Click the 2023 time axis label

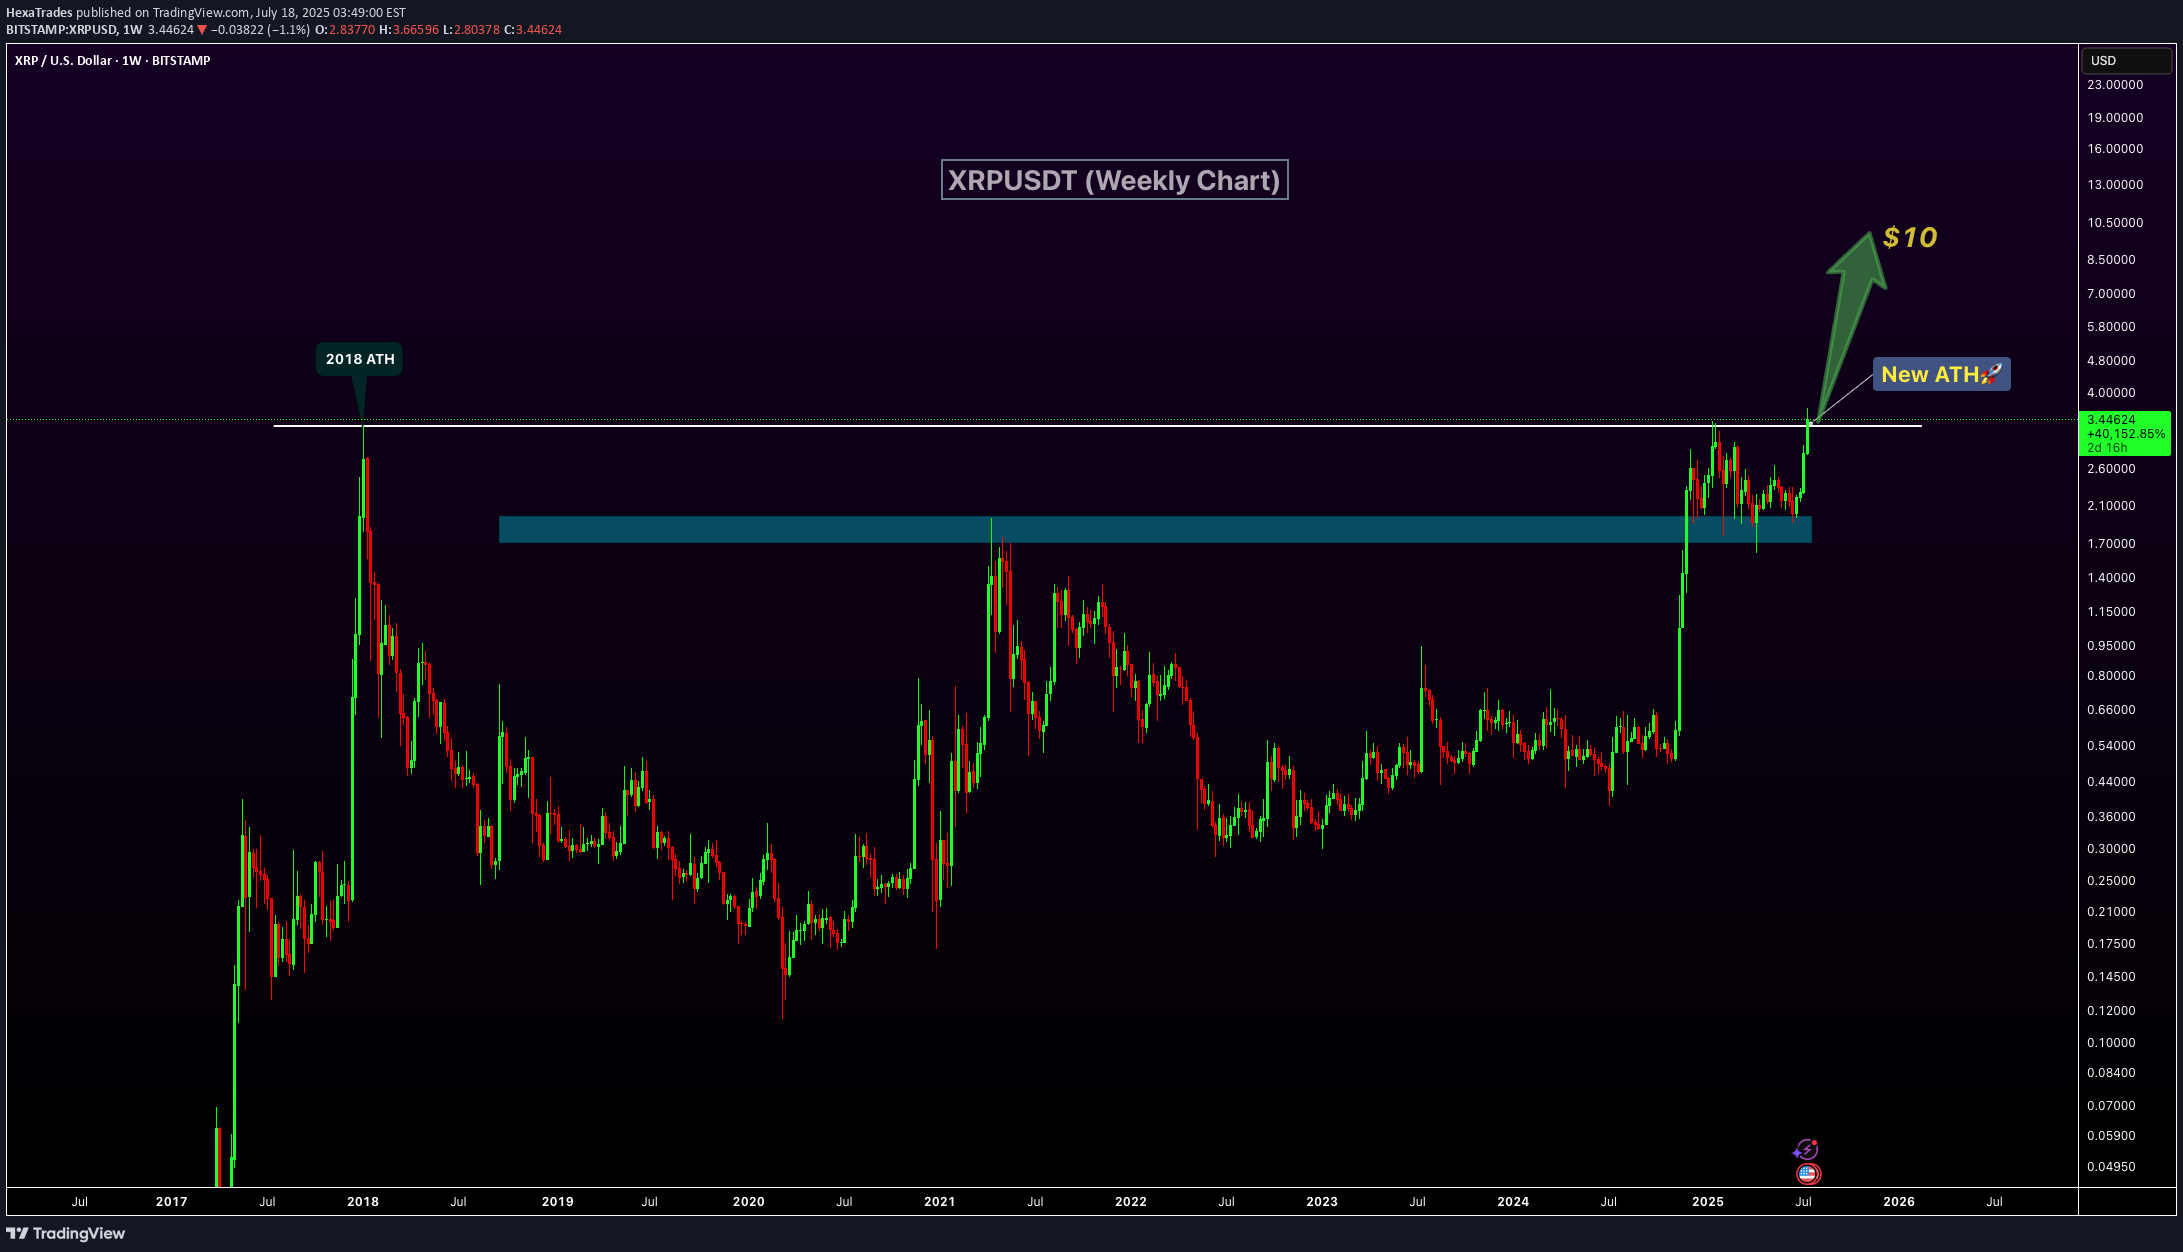coord(1322,1202)
